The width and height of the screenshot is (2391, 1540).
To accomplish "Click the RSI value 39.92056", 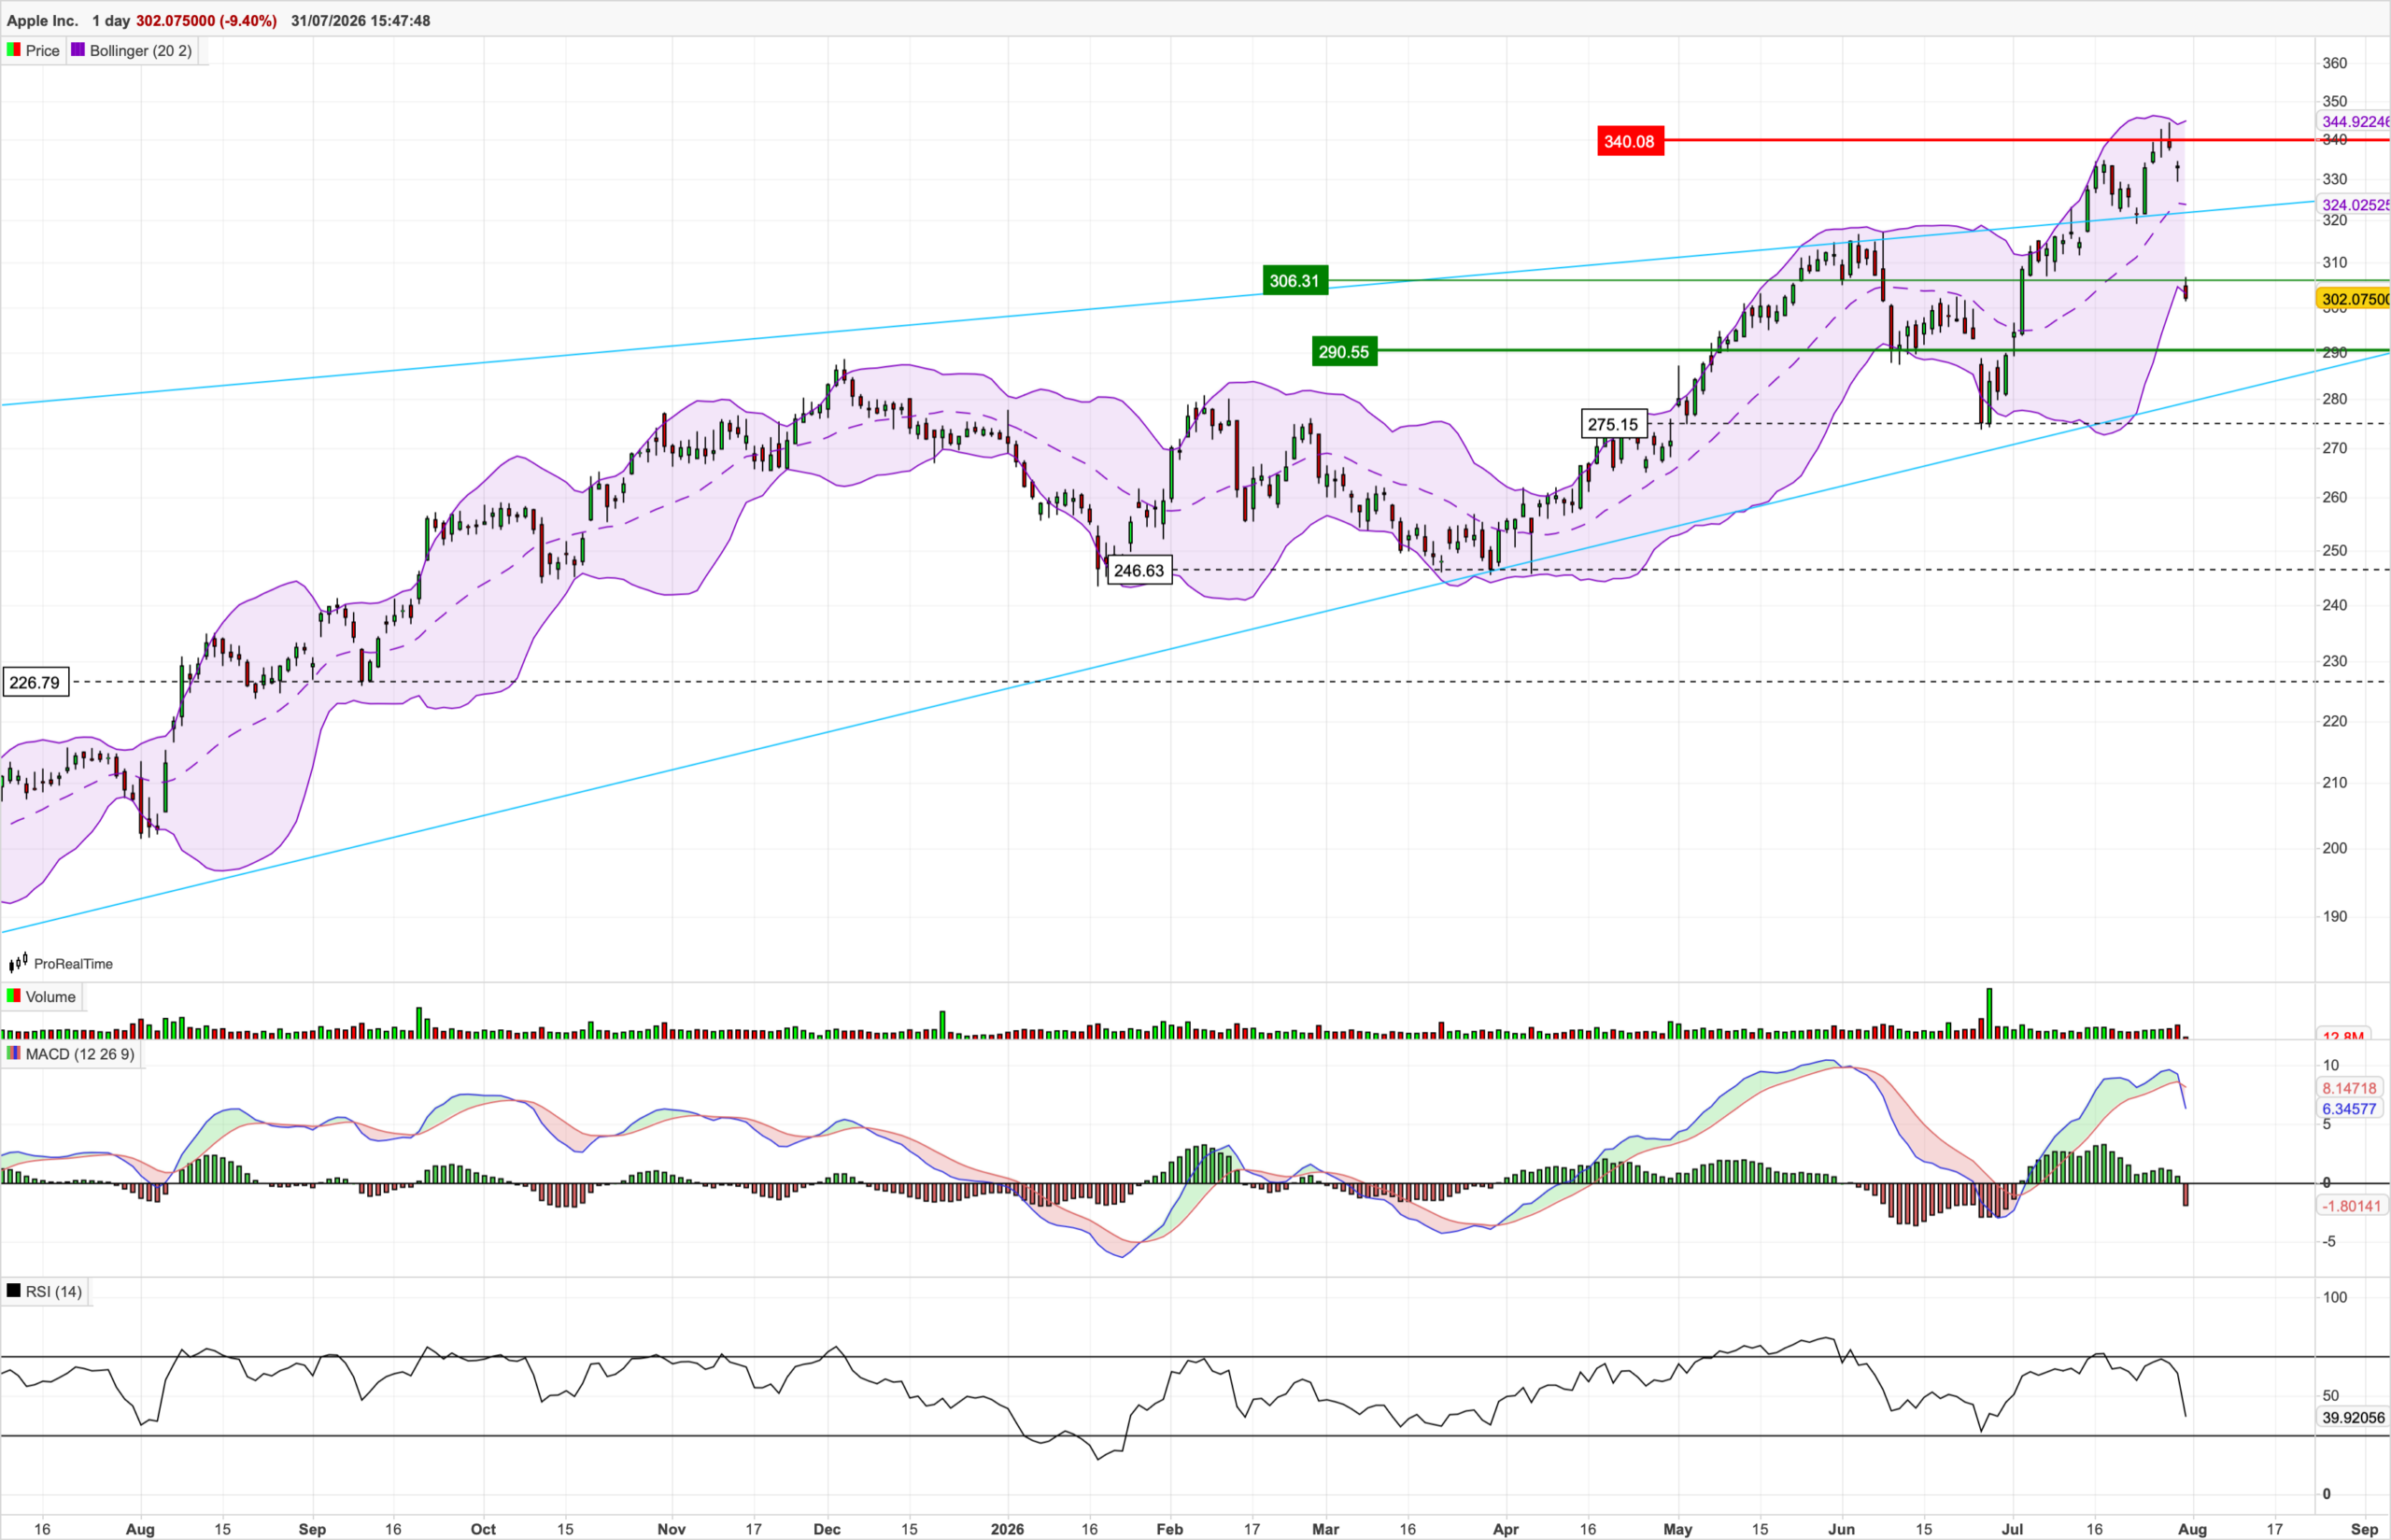I will click(2353, 1417).
